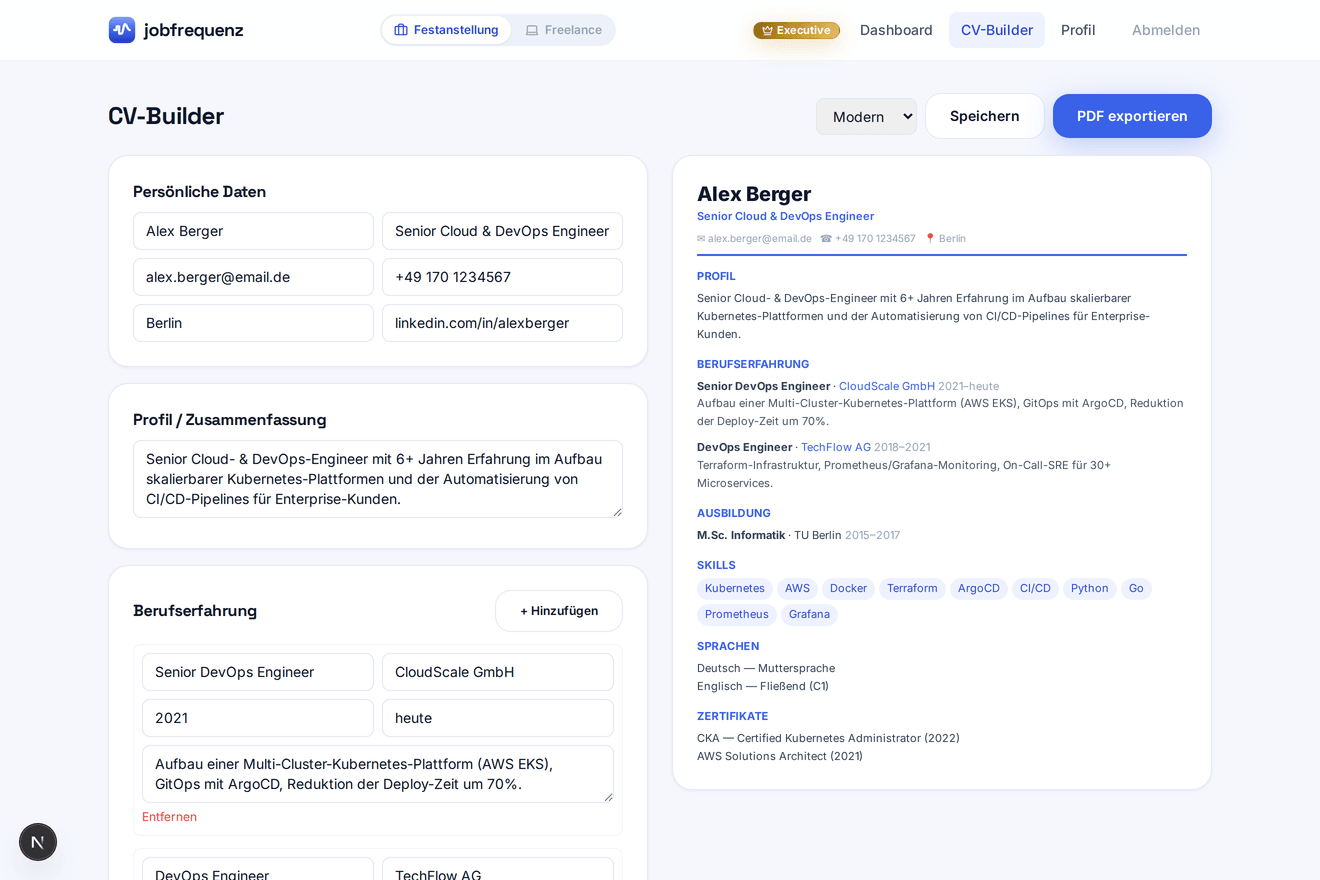
Task: Switch to Freelance mode
Action: pyautogui.click(x=564, y=30)
